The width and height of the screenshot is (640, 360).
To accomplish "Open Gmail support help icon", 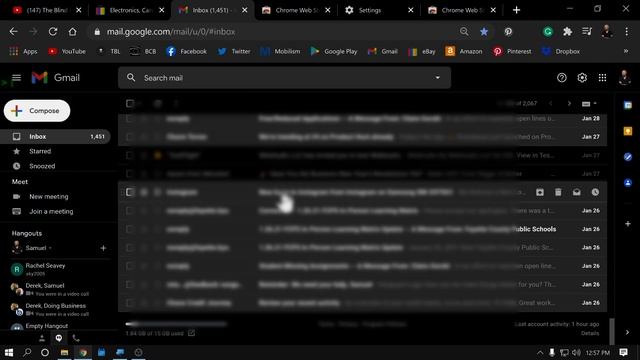I will click(x=562, y=78).
